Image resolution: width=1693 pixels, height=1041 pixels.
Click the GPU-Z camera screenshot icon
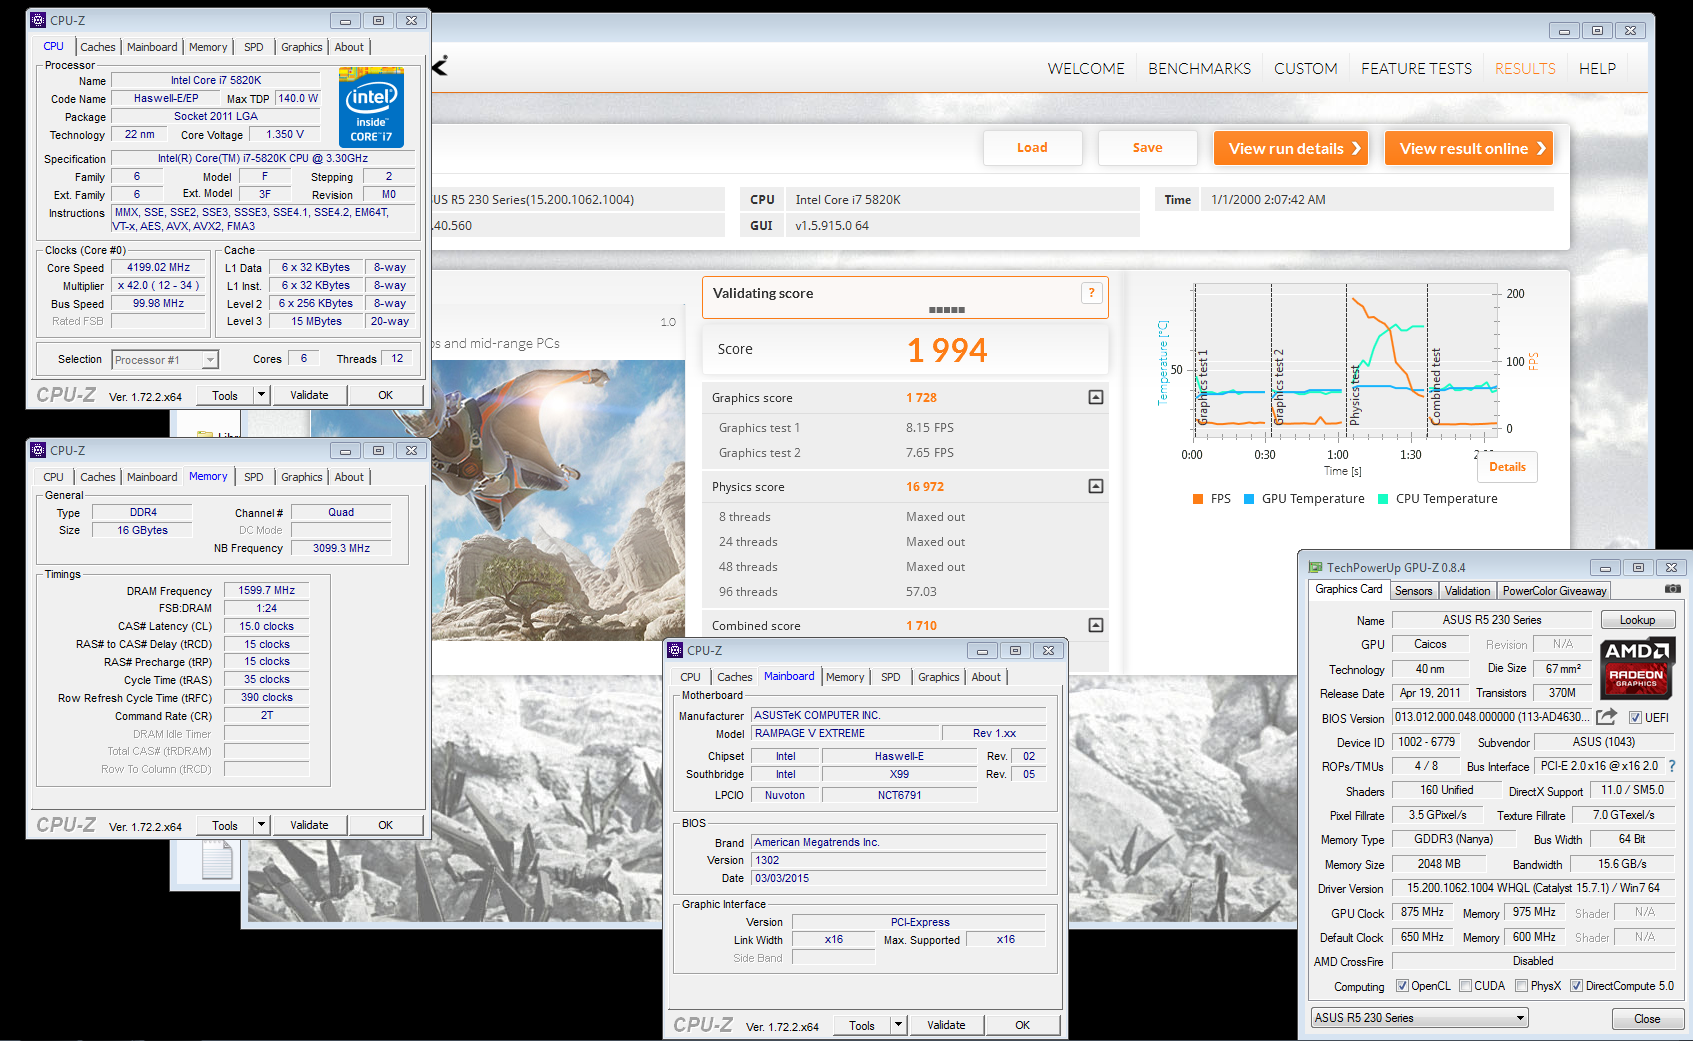point(1672,590)
